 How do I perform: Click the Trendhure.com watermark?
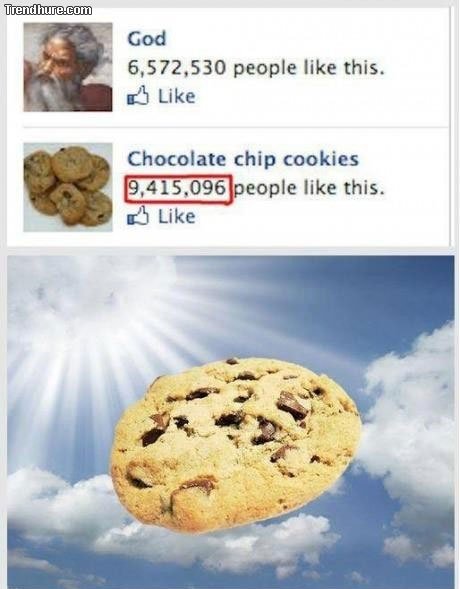[48, 9]
